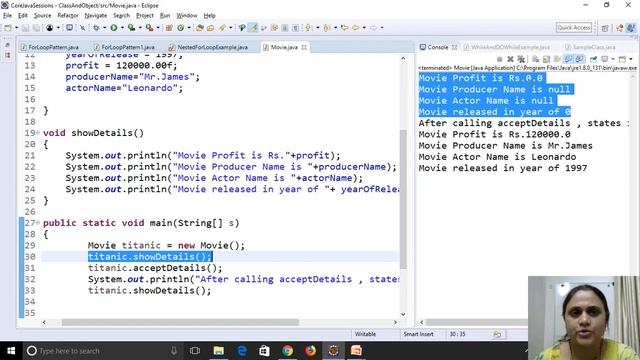Viewport: 640px width, 360px height.
Task: Switch to the Java EE perspective icon
Action: (x=620, y=28)
